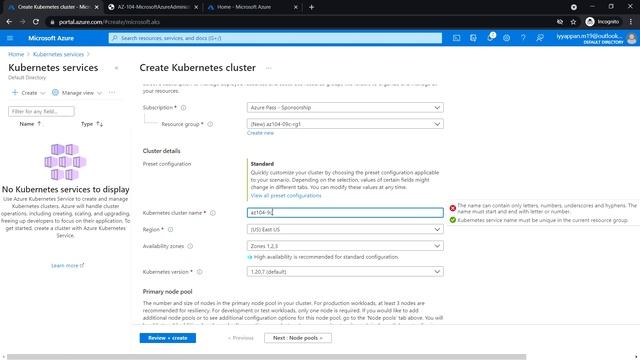Open the help question mark icon
The width and height of the screenshot is (640, 360).
(x=523, y=38)
